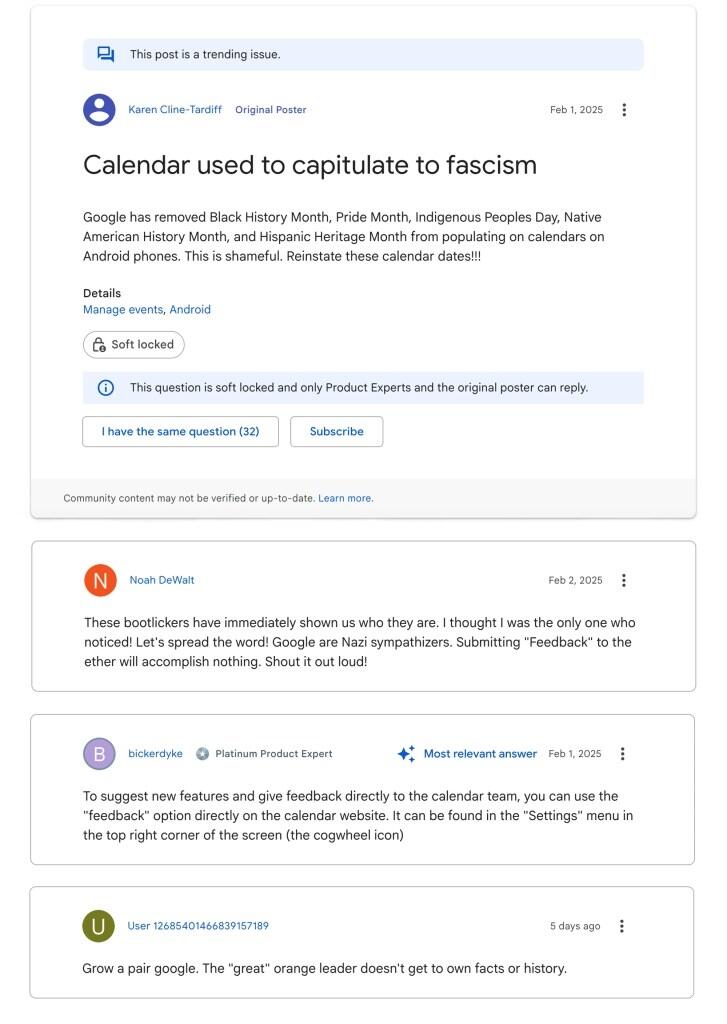Click Learn more link
The height and width of the screenshot is (1024, 727).
click(345, 498)
